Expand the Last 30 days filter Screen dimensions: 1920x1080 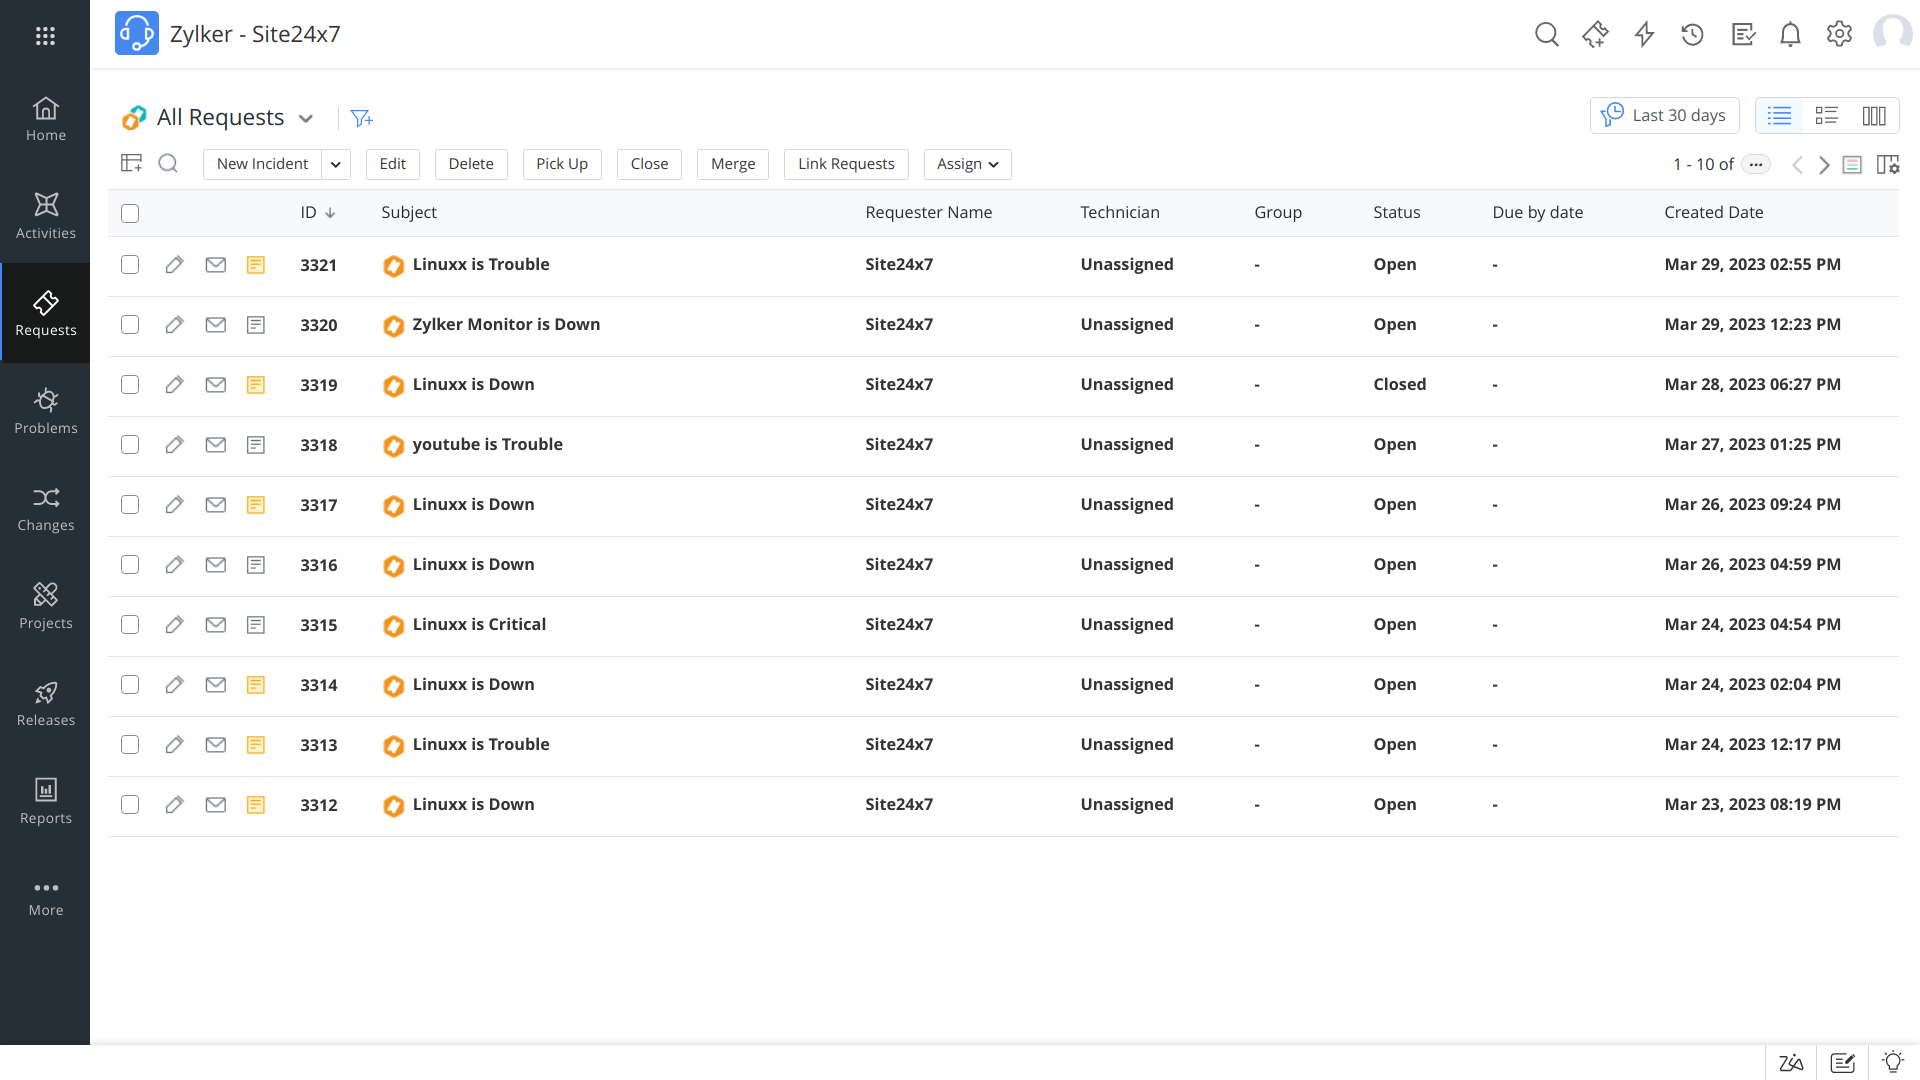(x=1665, y=116)
